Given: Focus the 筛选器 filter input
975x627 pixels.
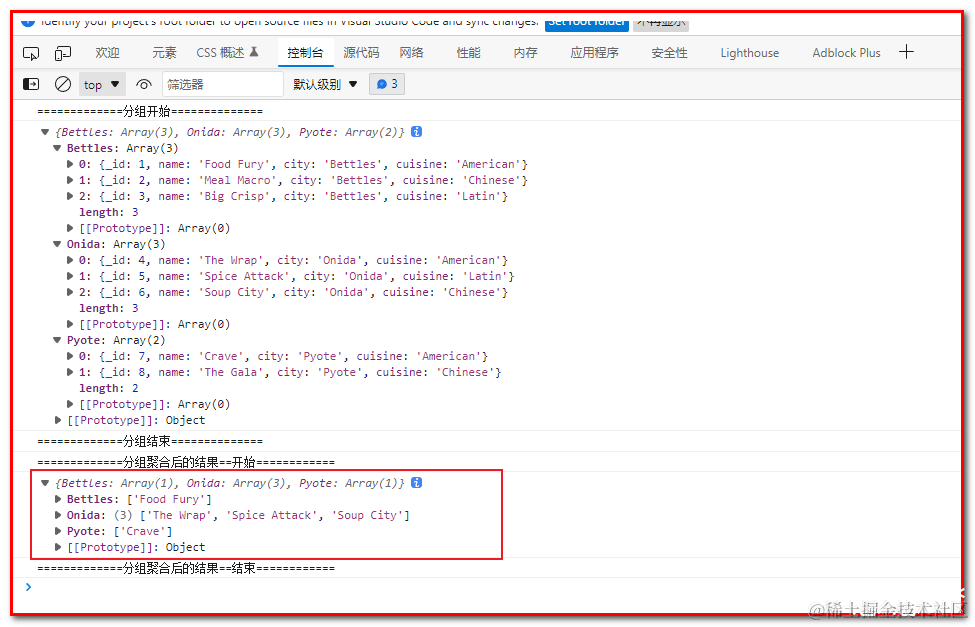Looking at the screenshot, I should [x=223, y=85].
